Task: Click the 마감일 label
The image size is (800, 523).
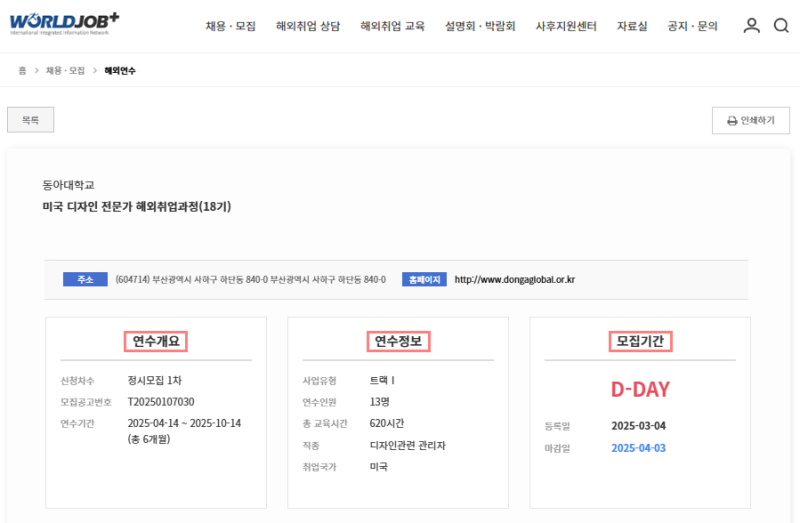Action: coord(557,449)
